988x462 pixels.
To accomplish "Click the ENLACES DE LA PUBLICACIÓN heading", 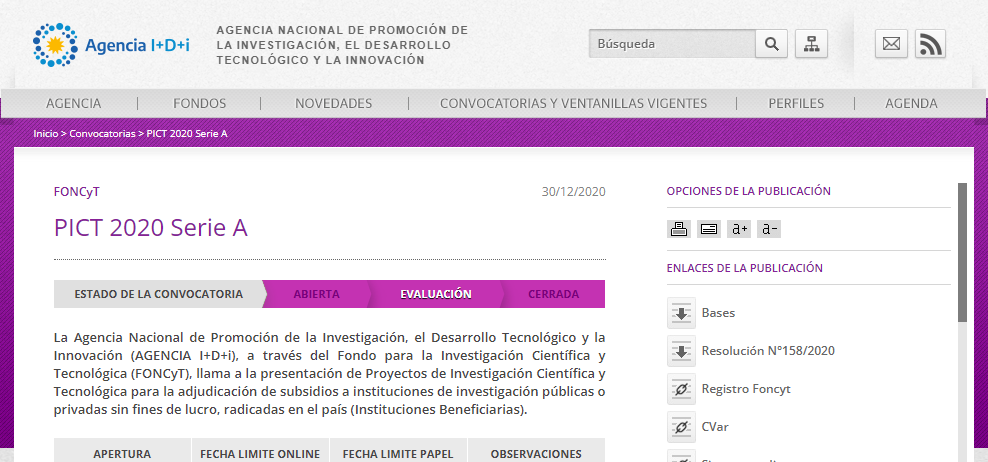I will tap(745, 268).
